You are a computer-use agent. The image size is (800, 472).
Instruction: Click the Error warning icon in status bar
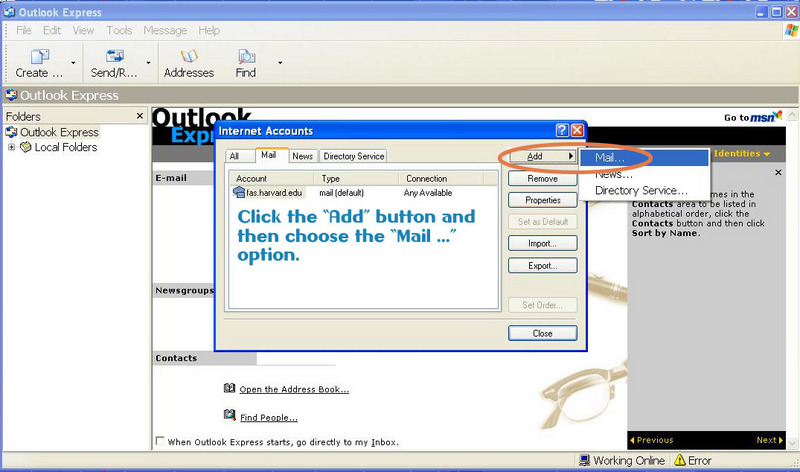click(x=679, y=461)
